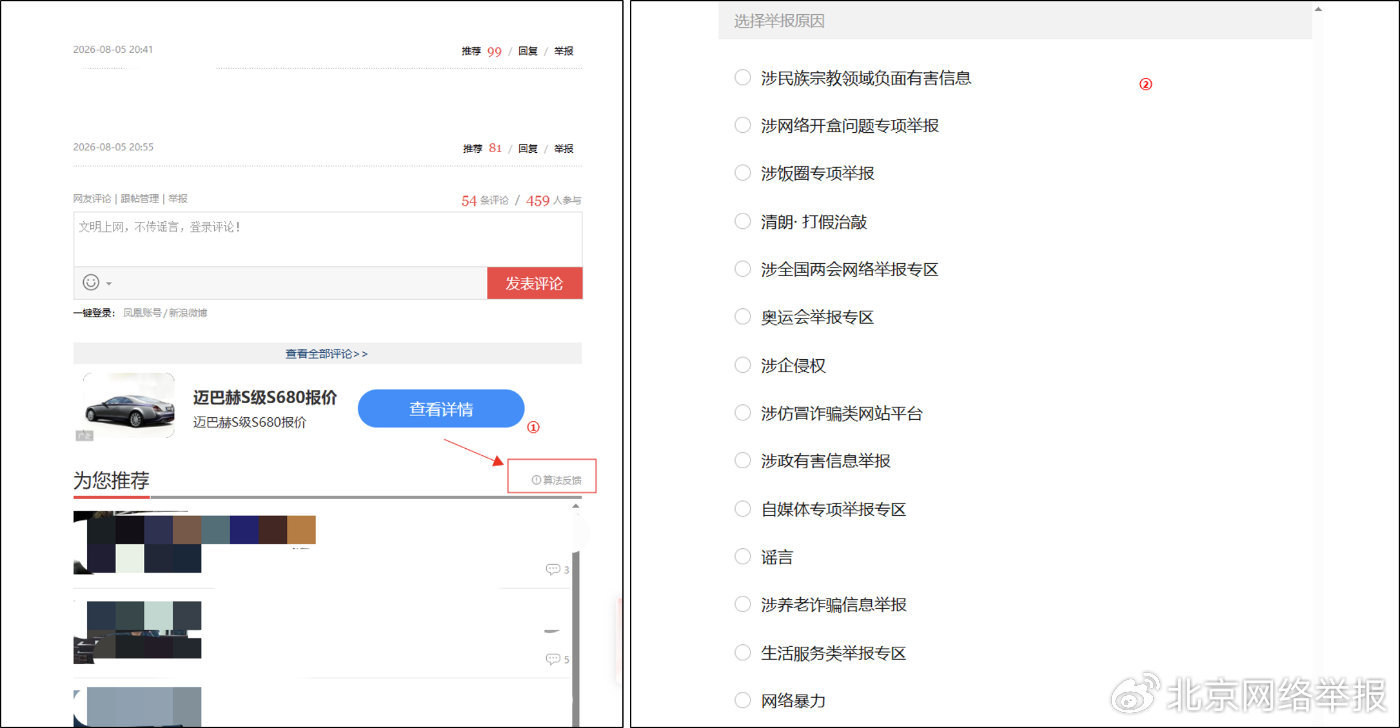Select 涉网络开盒问题专项举报 radio option

point(742,125)
